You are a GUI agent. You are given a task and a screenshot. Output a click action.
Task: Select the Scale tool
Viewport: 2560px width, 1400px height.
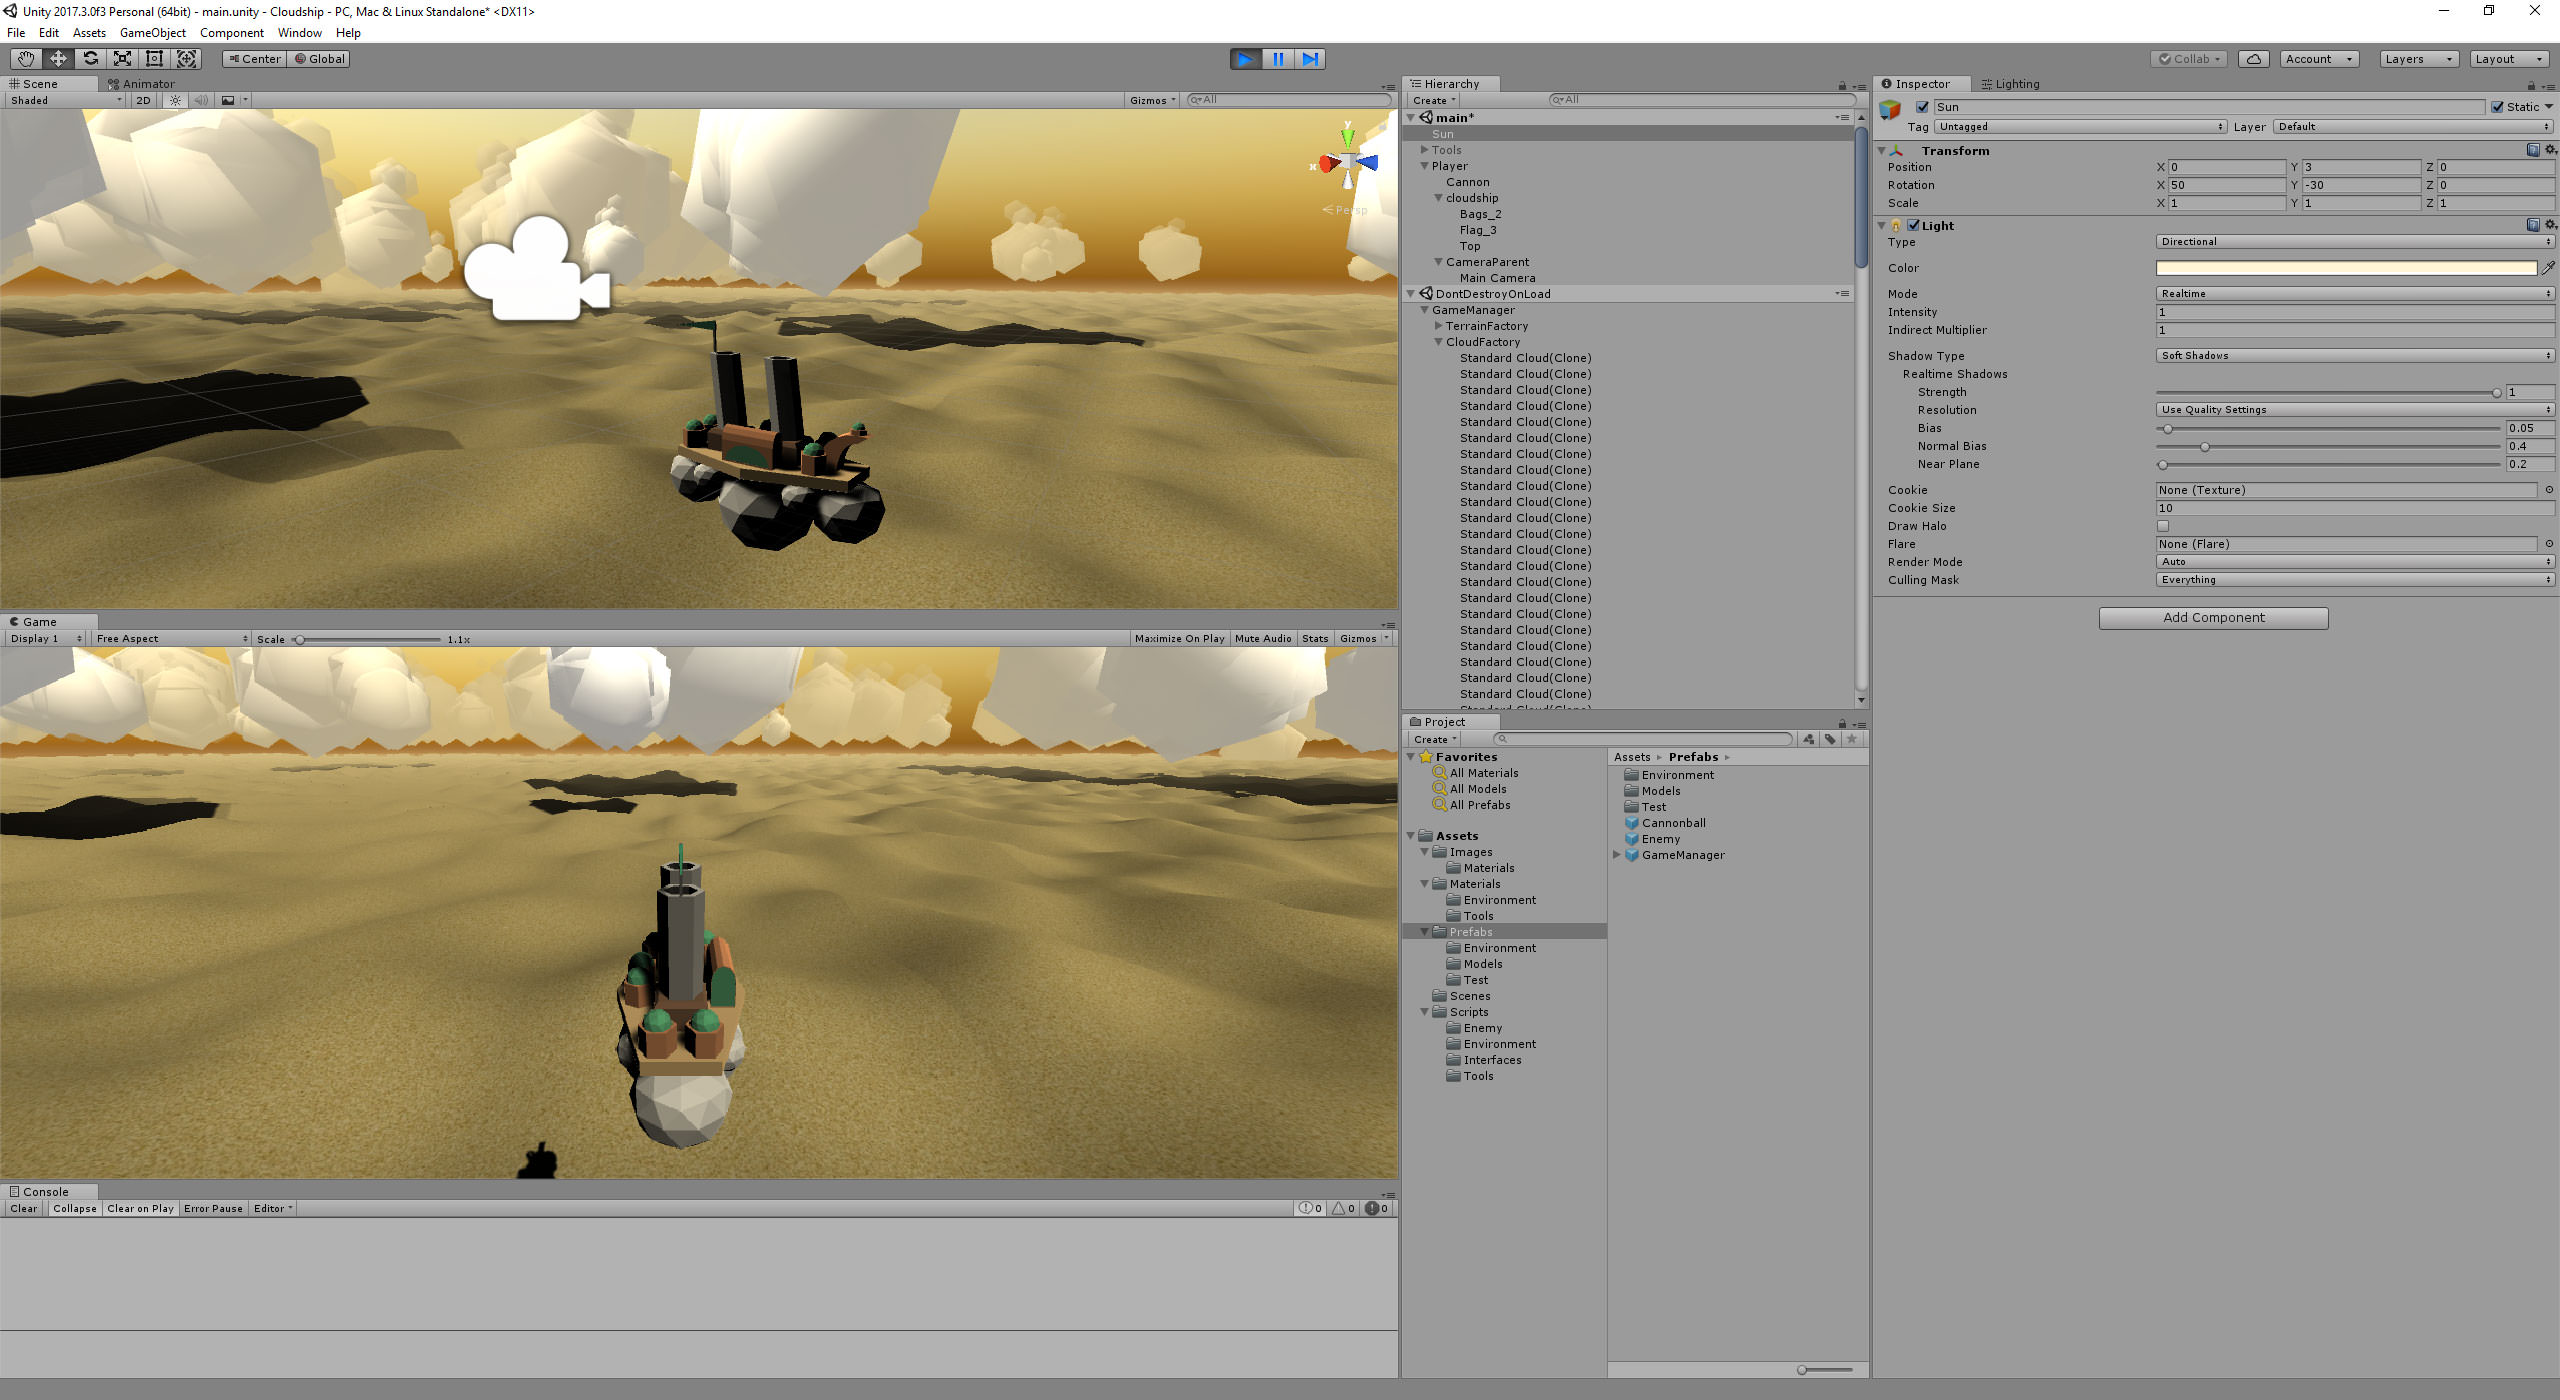[122, 59]
